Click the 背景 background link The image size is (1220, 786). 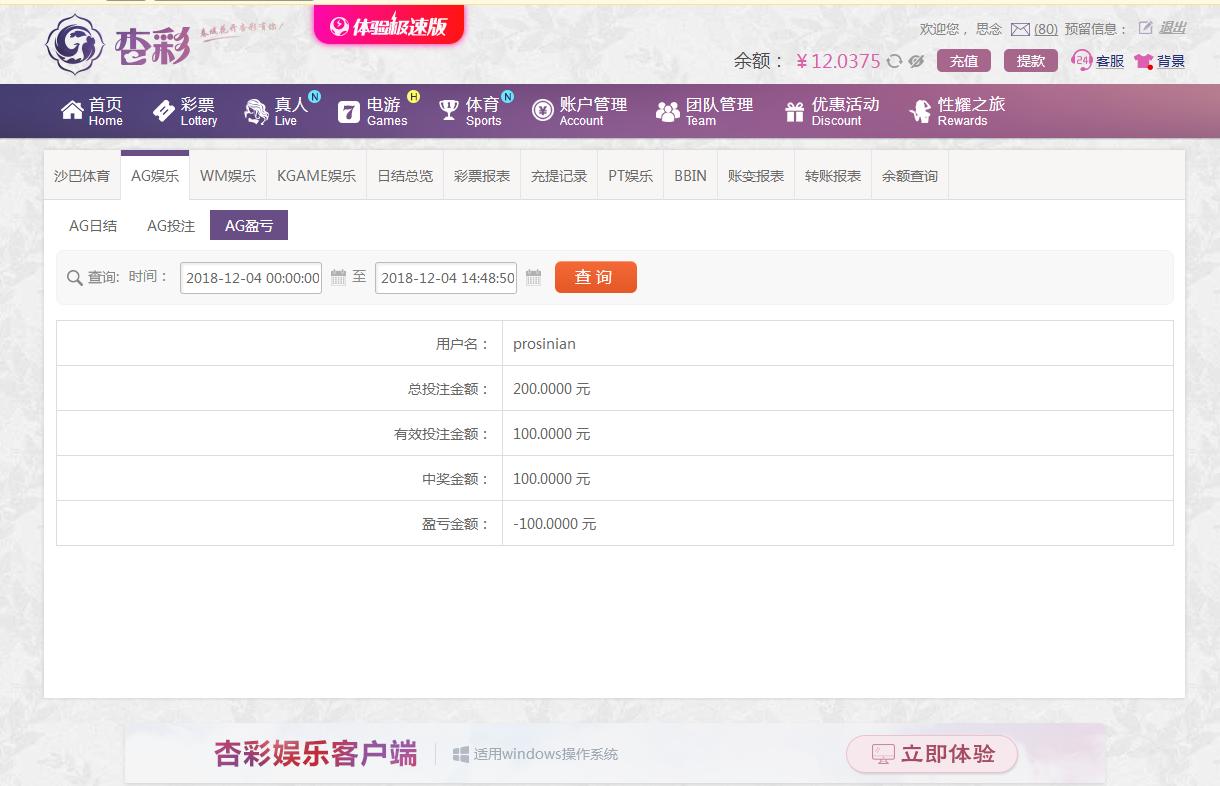(1171, 61)
